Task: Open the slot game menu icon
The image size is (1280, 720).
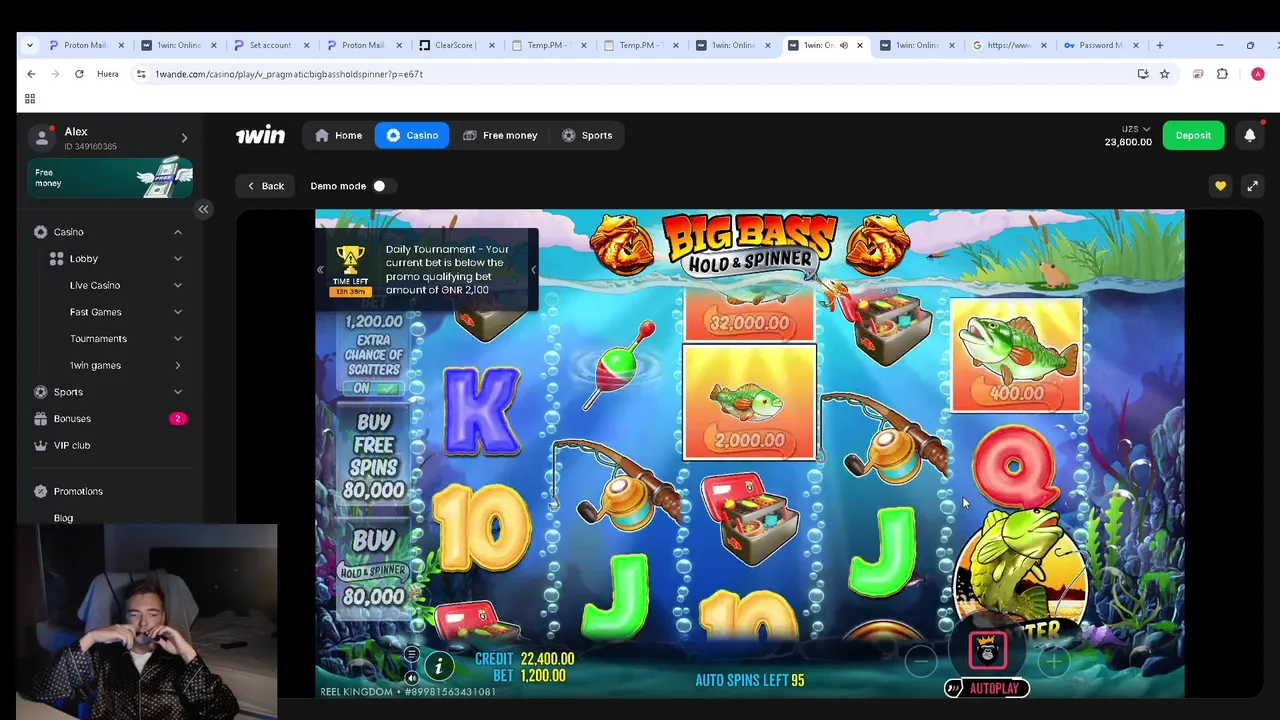Action: point(411,654)
